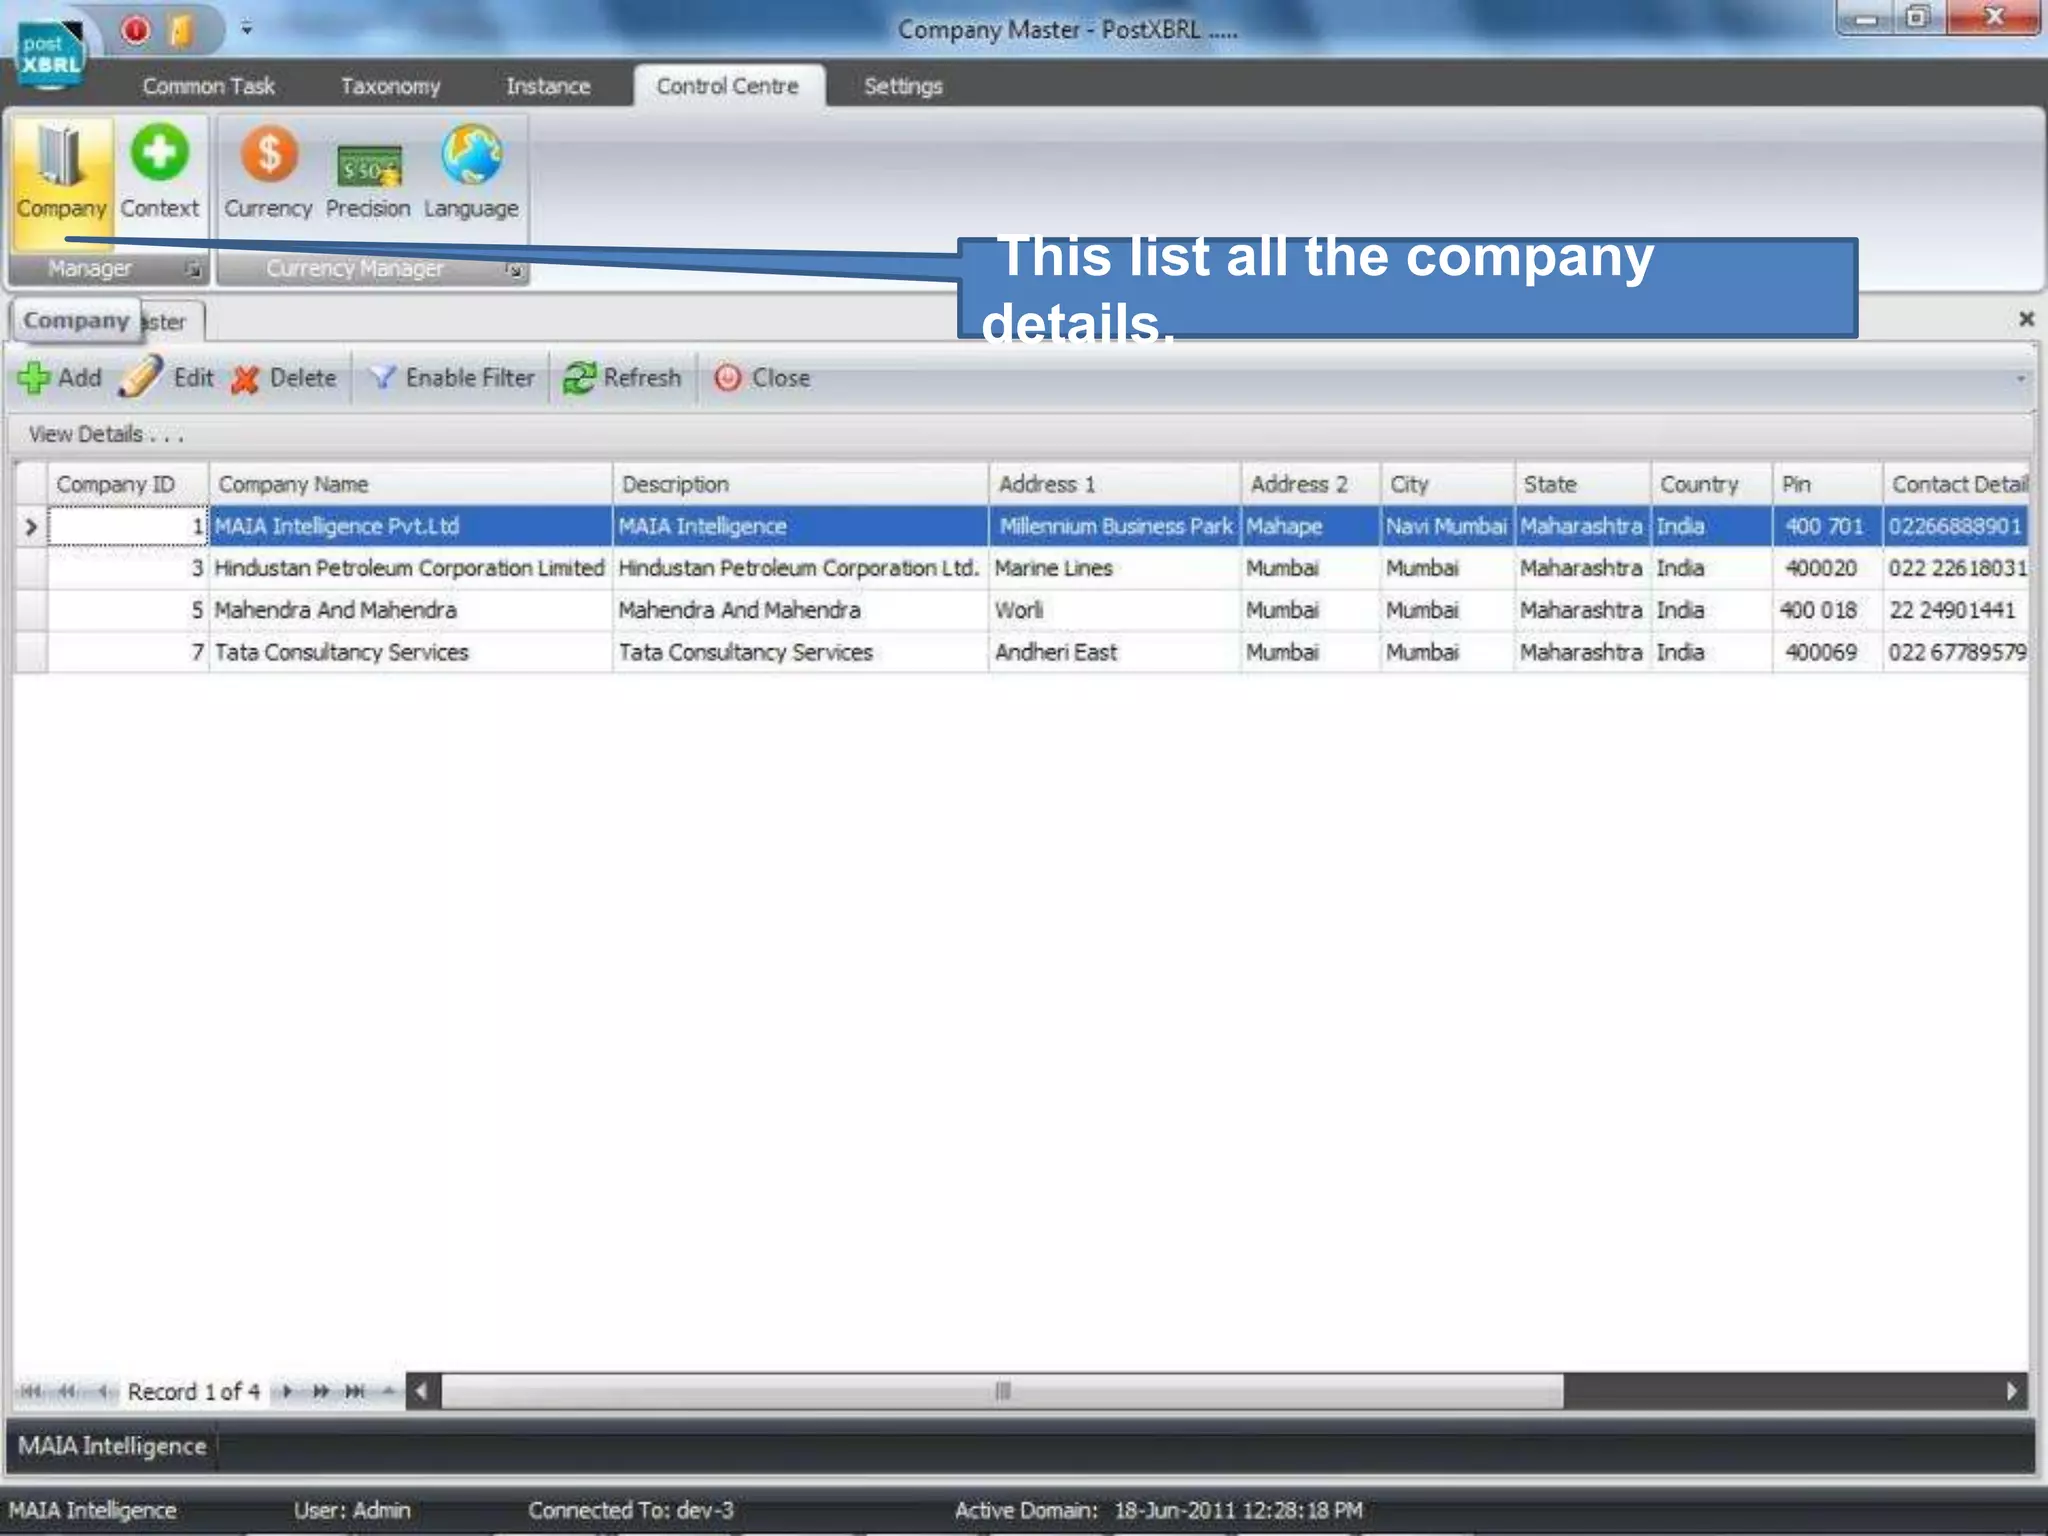The image size is (2048, 1536).
Task: Switch to the Instance tab
Action: (x=548, y=86)
